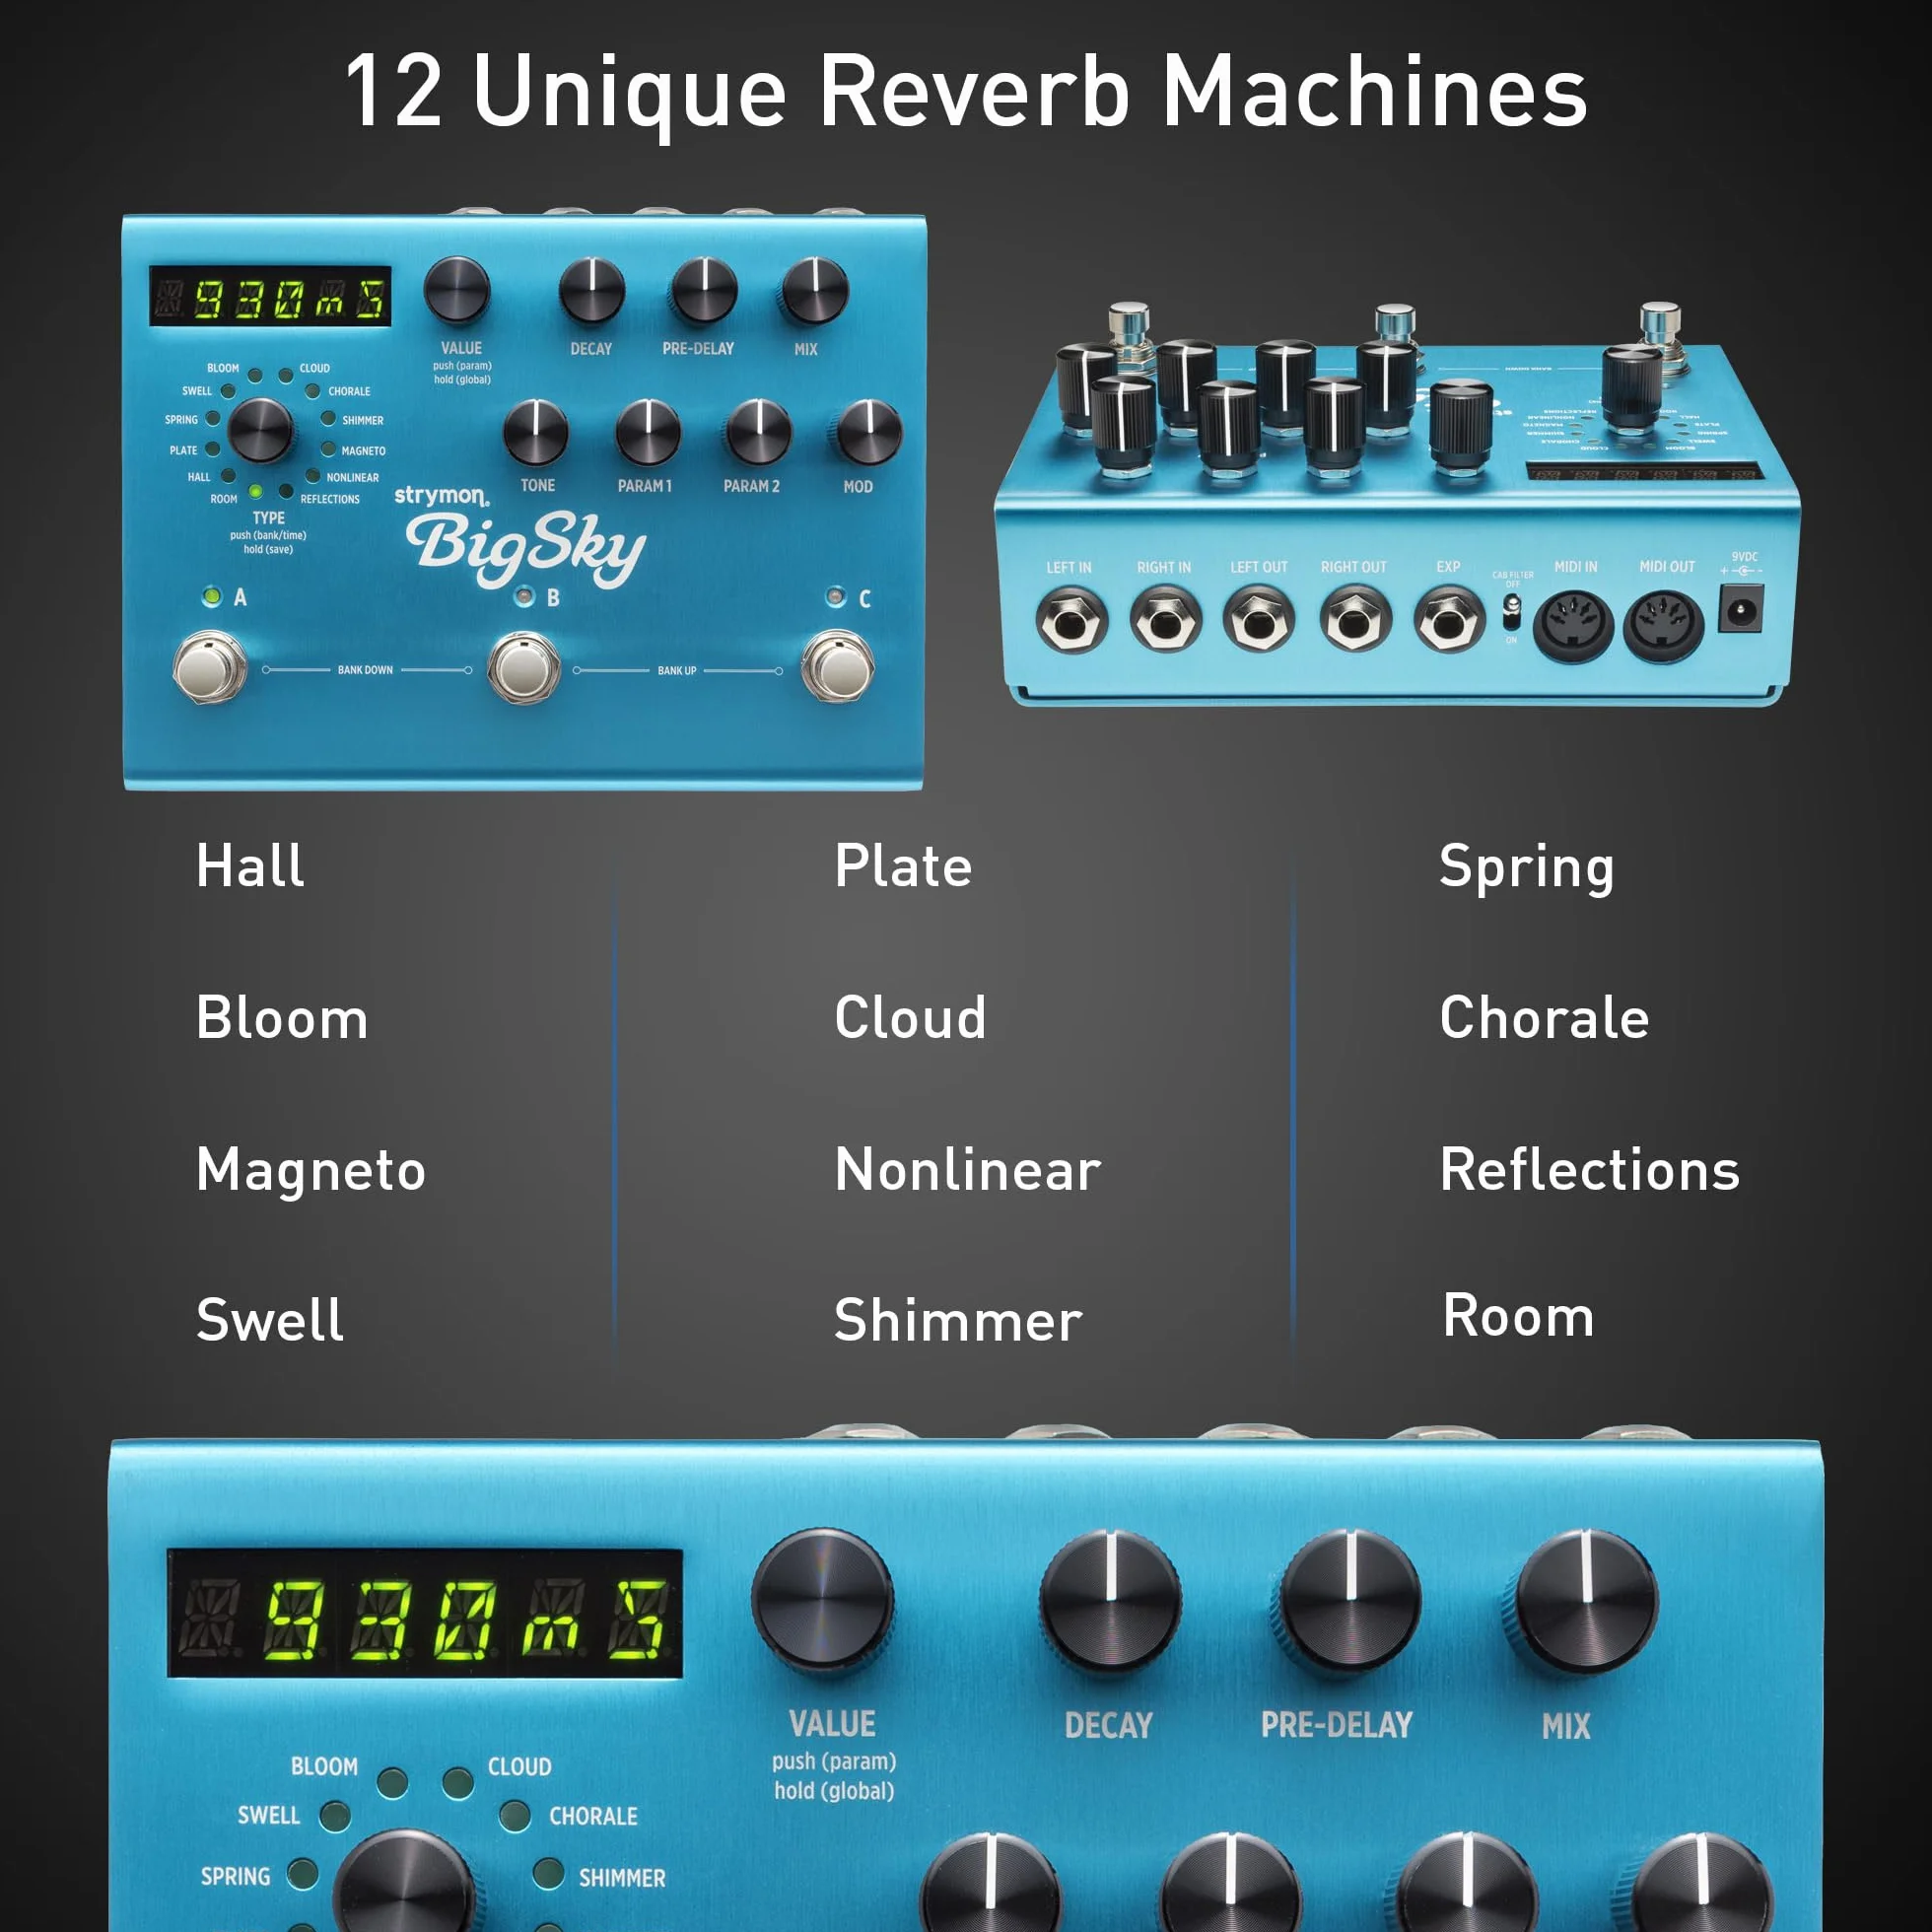Click the RIGHT OUT jack on rear panel

pos(1355,620)
